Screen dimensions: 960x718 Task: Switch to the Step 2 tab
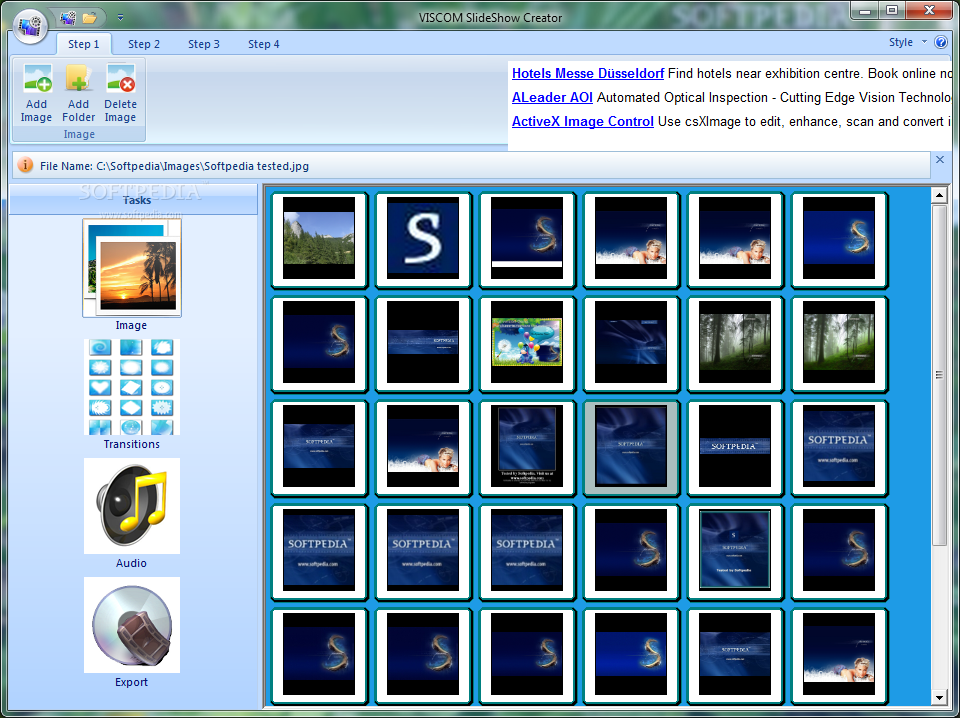click(x=144, y=44)
